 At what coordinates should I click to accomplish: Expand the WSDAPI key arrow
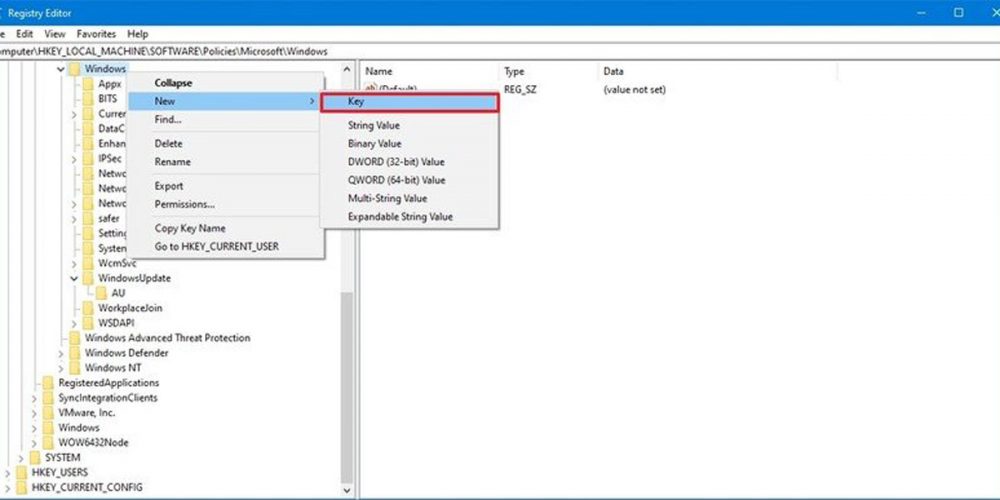[74, 323]
